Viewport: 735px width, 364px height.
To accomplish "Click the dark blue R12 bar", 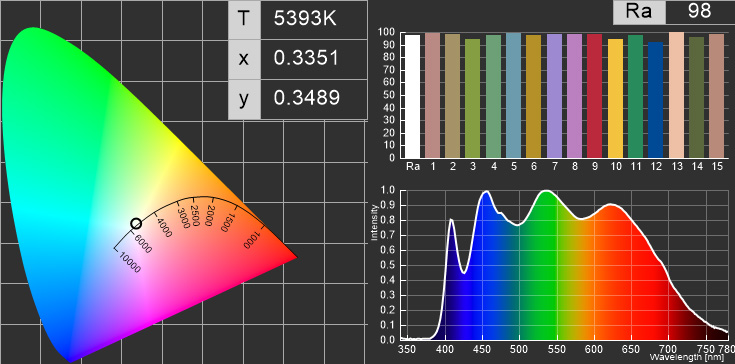I will [655, 100].
